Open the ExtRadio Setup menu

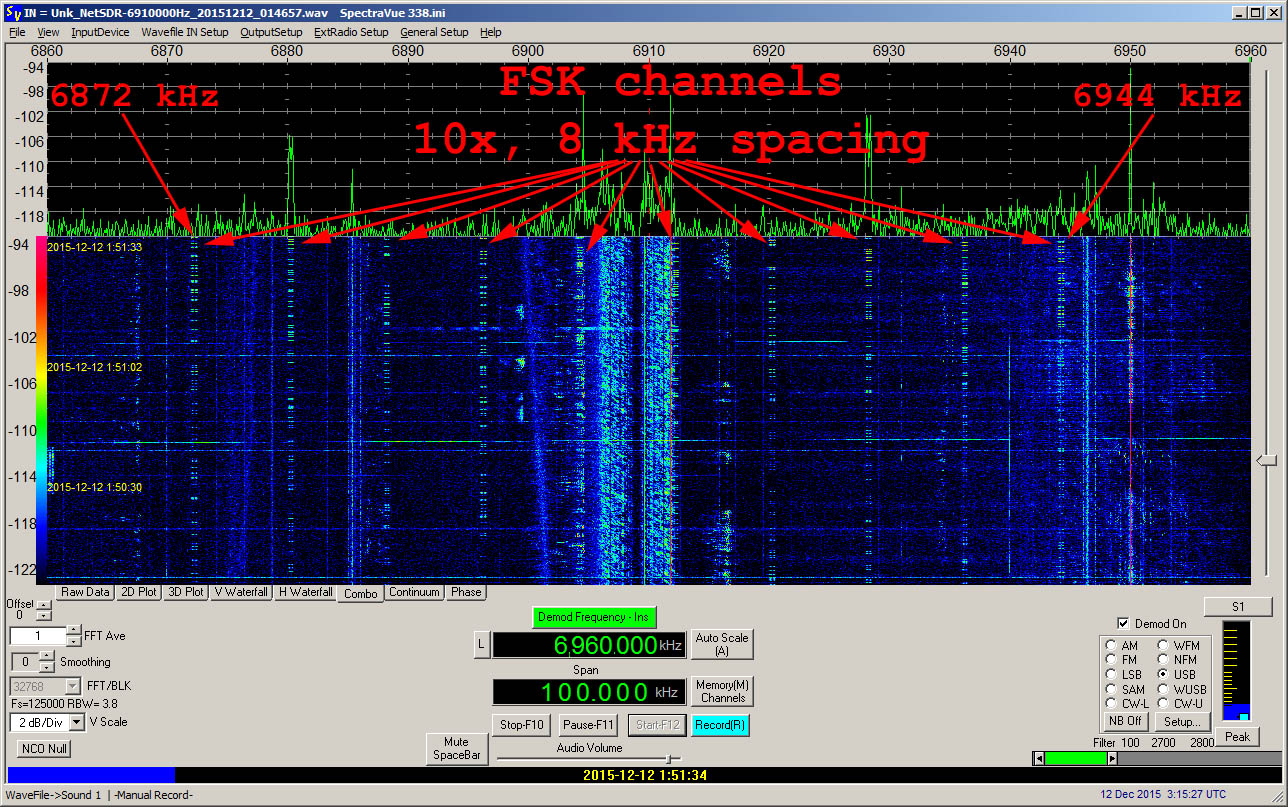click(x=351, y=32)
